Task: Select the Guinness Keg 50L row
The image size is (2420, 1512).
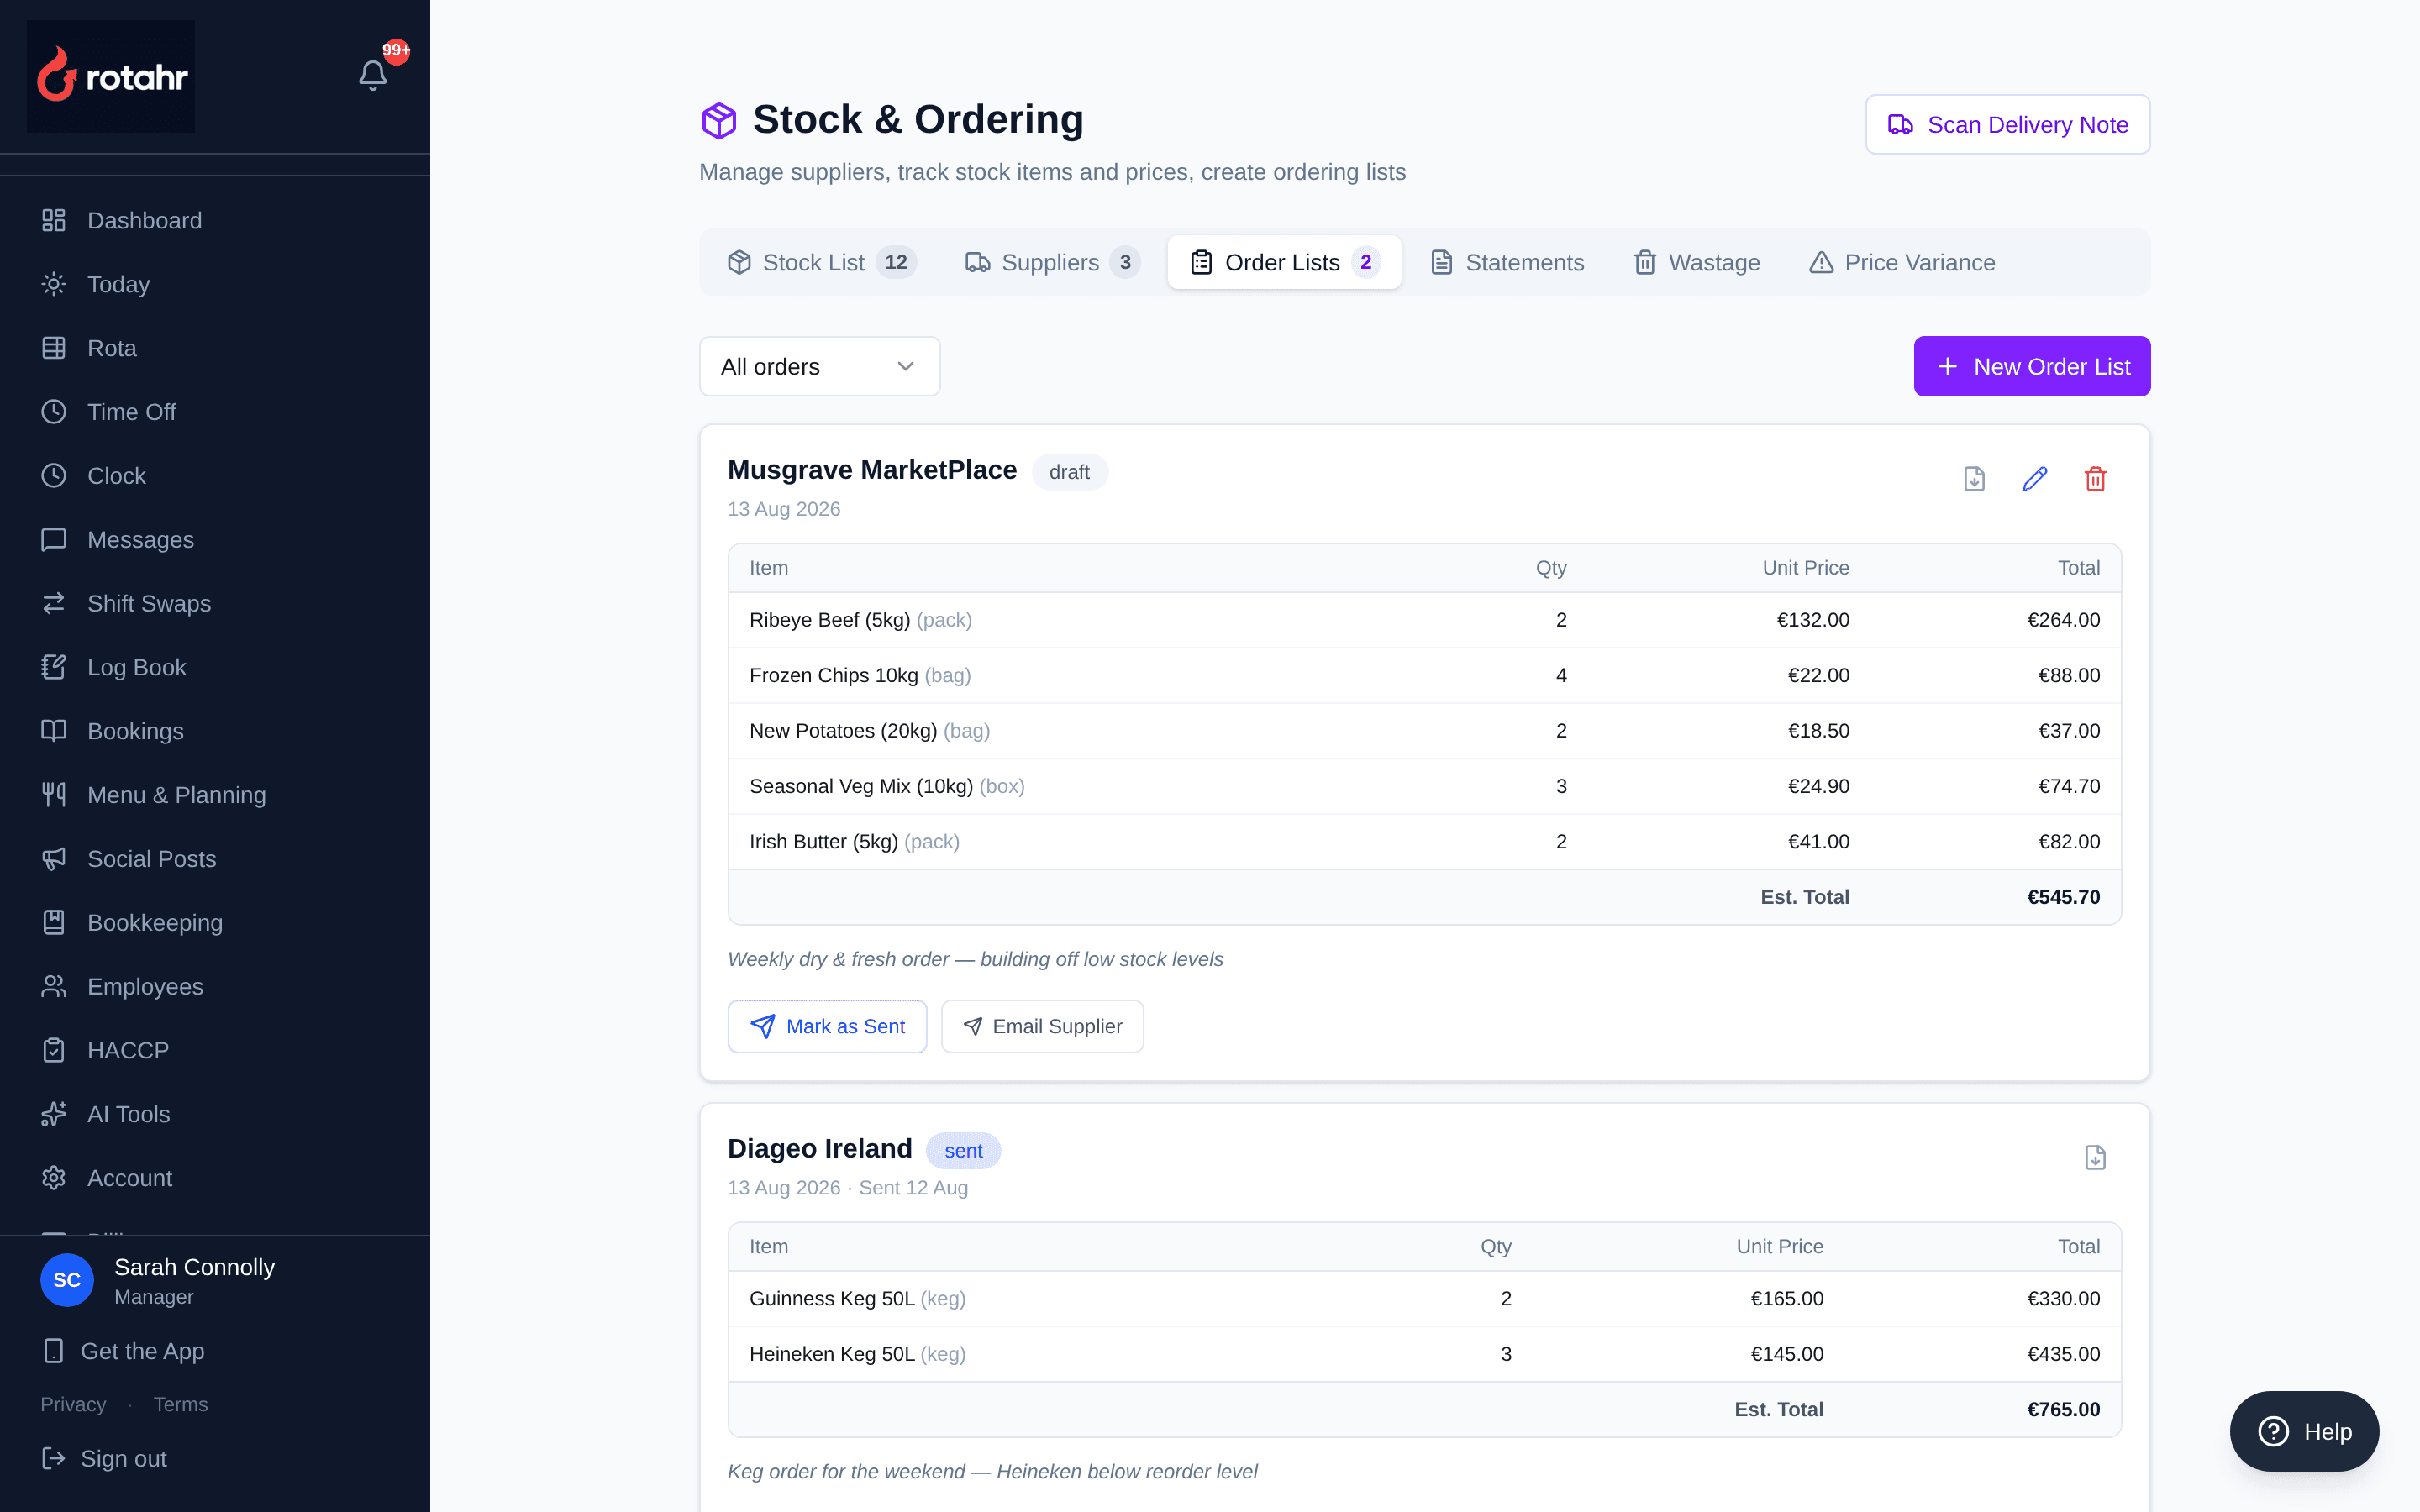Action: (1424, 1298)
